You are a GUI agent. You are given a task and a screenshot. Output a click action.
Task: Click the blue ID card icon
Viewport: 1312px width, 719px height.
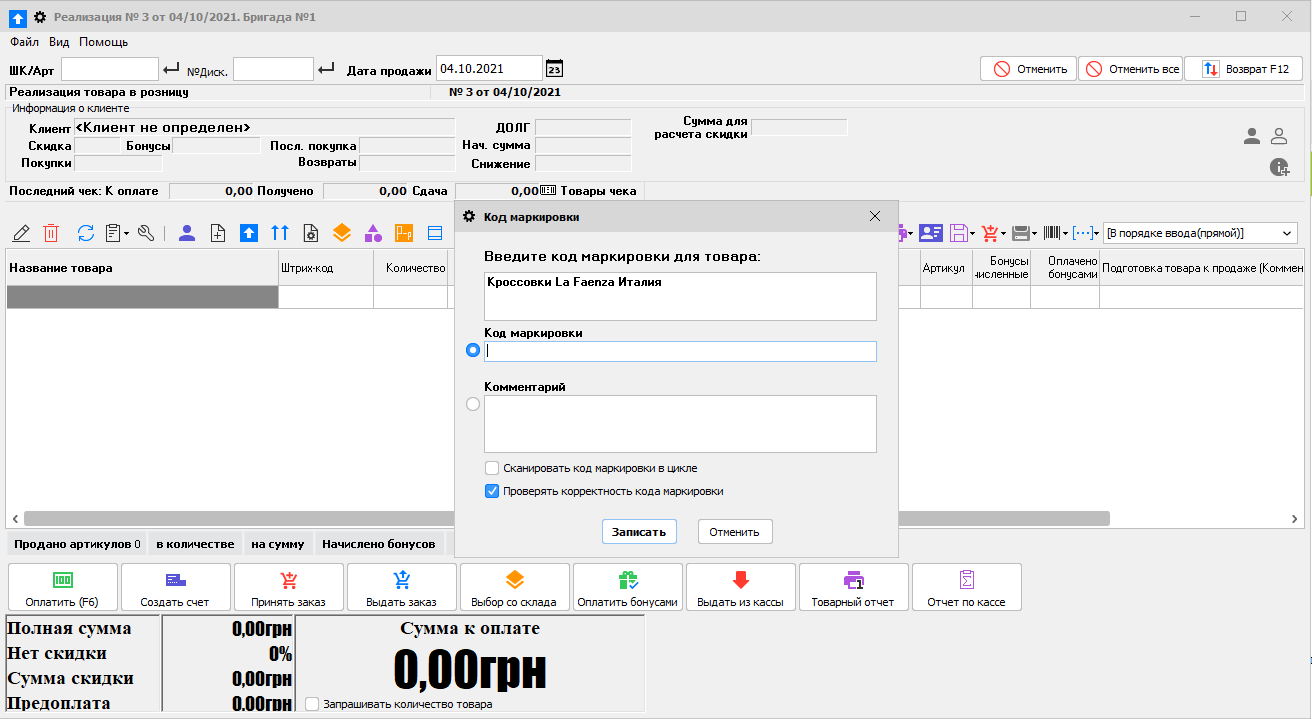(x=931, y=233)
